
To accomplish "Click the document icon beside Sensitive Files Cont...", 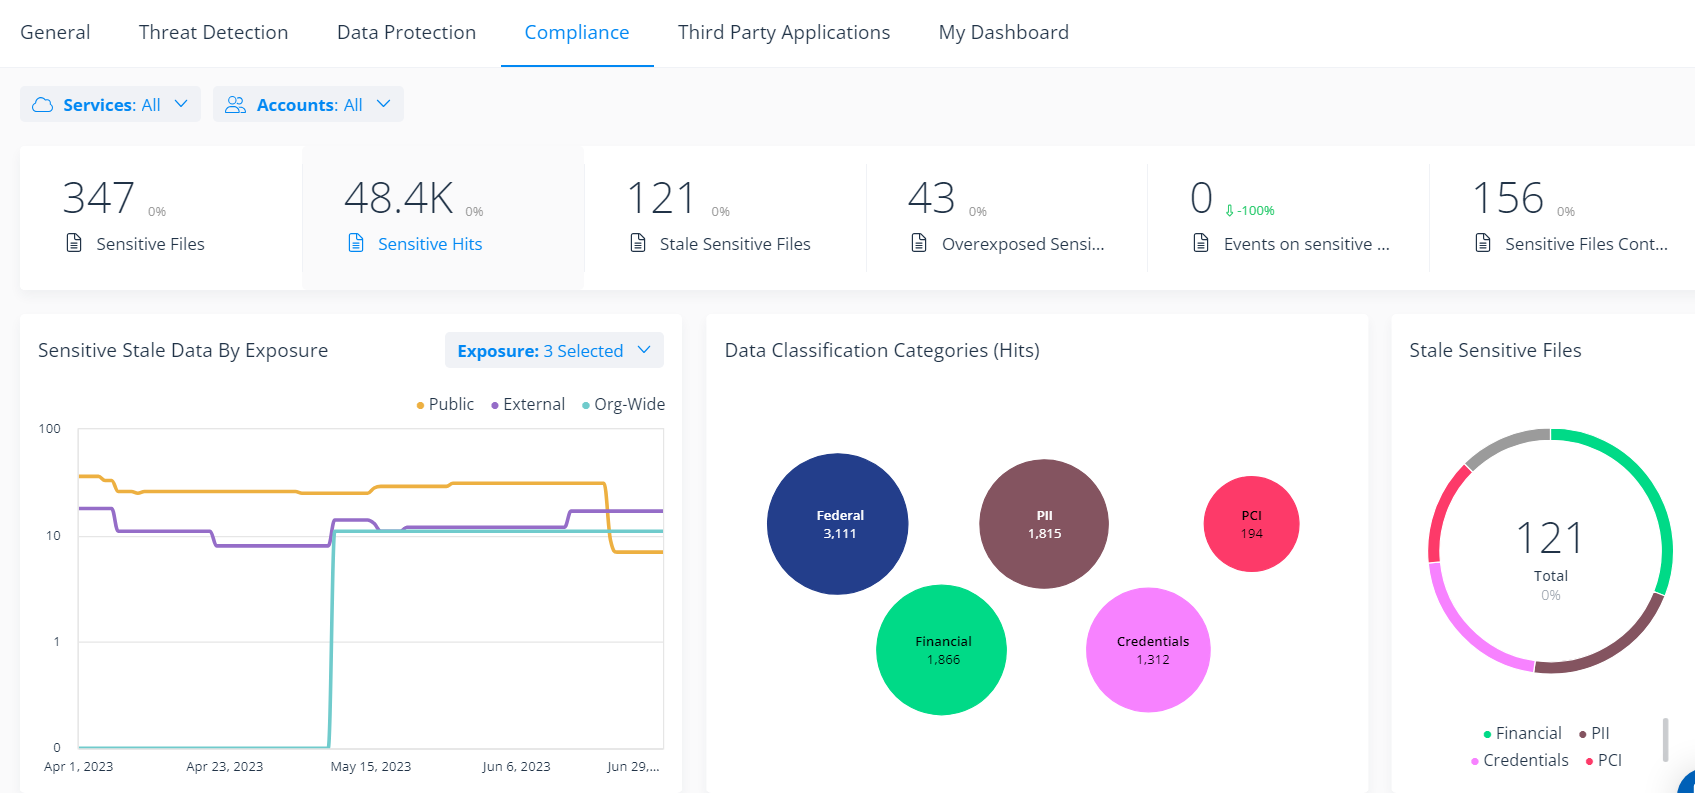I will point(1483,243).
